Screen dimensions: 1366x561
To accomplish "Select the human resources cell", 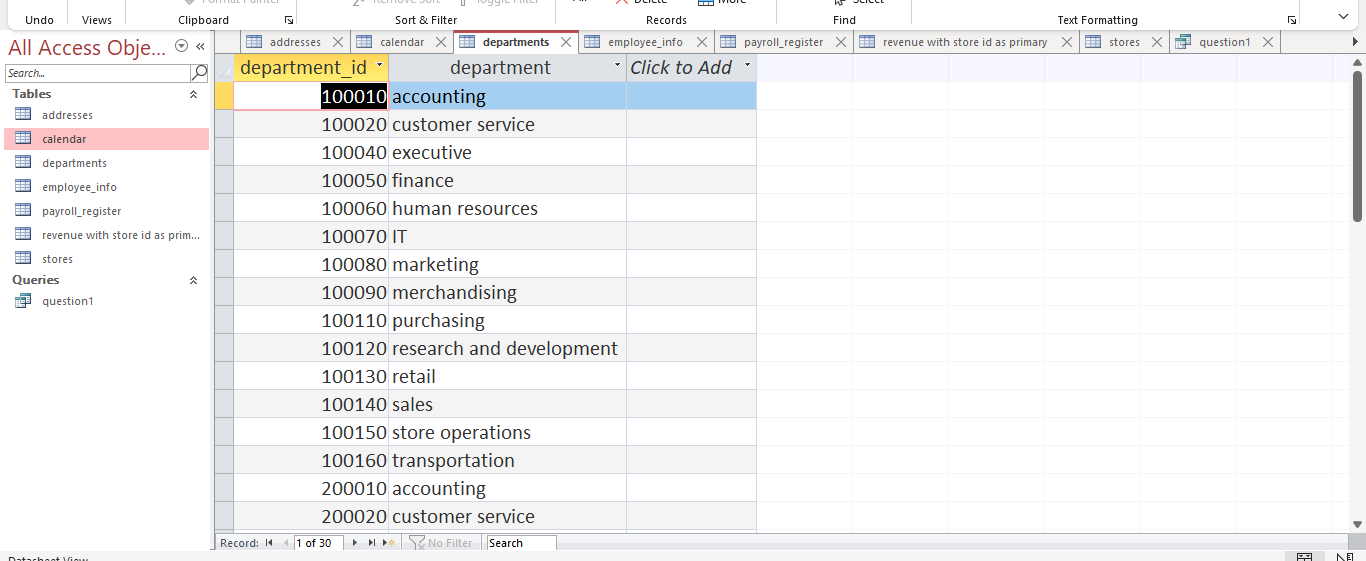I will point(507,209).
